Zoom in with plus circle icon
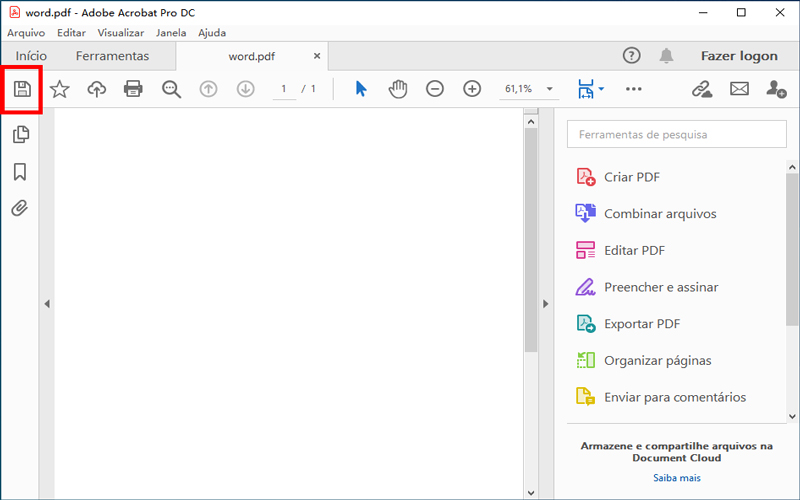The width and height of the screenshot is (800, 500). pyautogui.click(x=472, y=89)
